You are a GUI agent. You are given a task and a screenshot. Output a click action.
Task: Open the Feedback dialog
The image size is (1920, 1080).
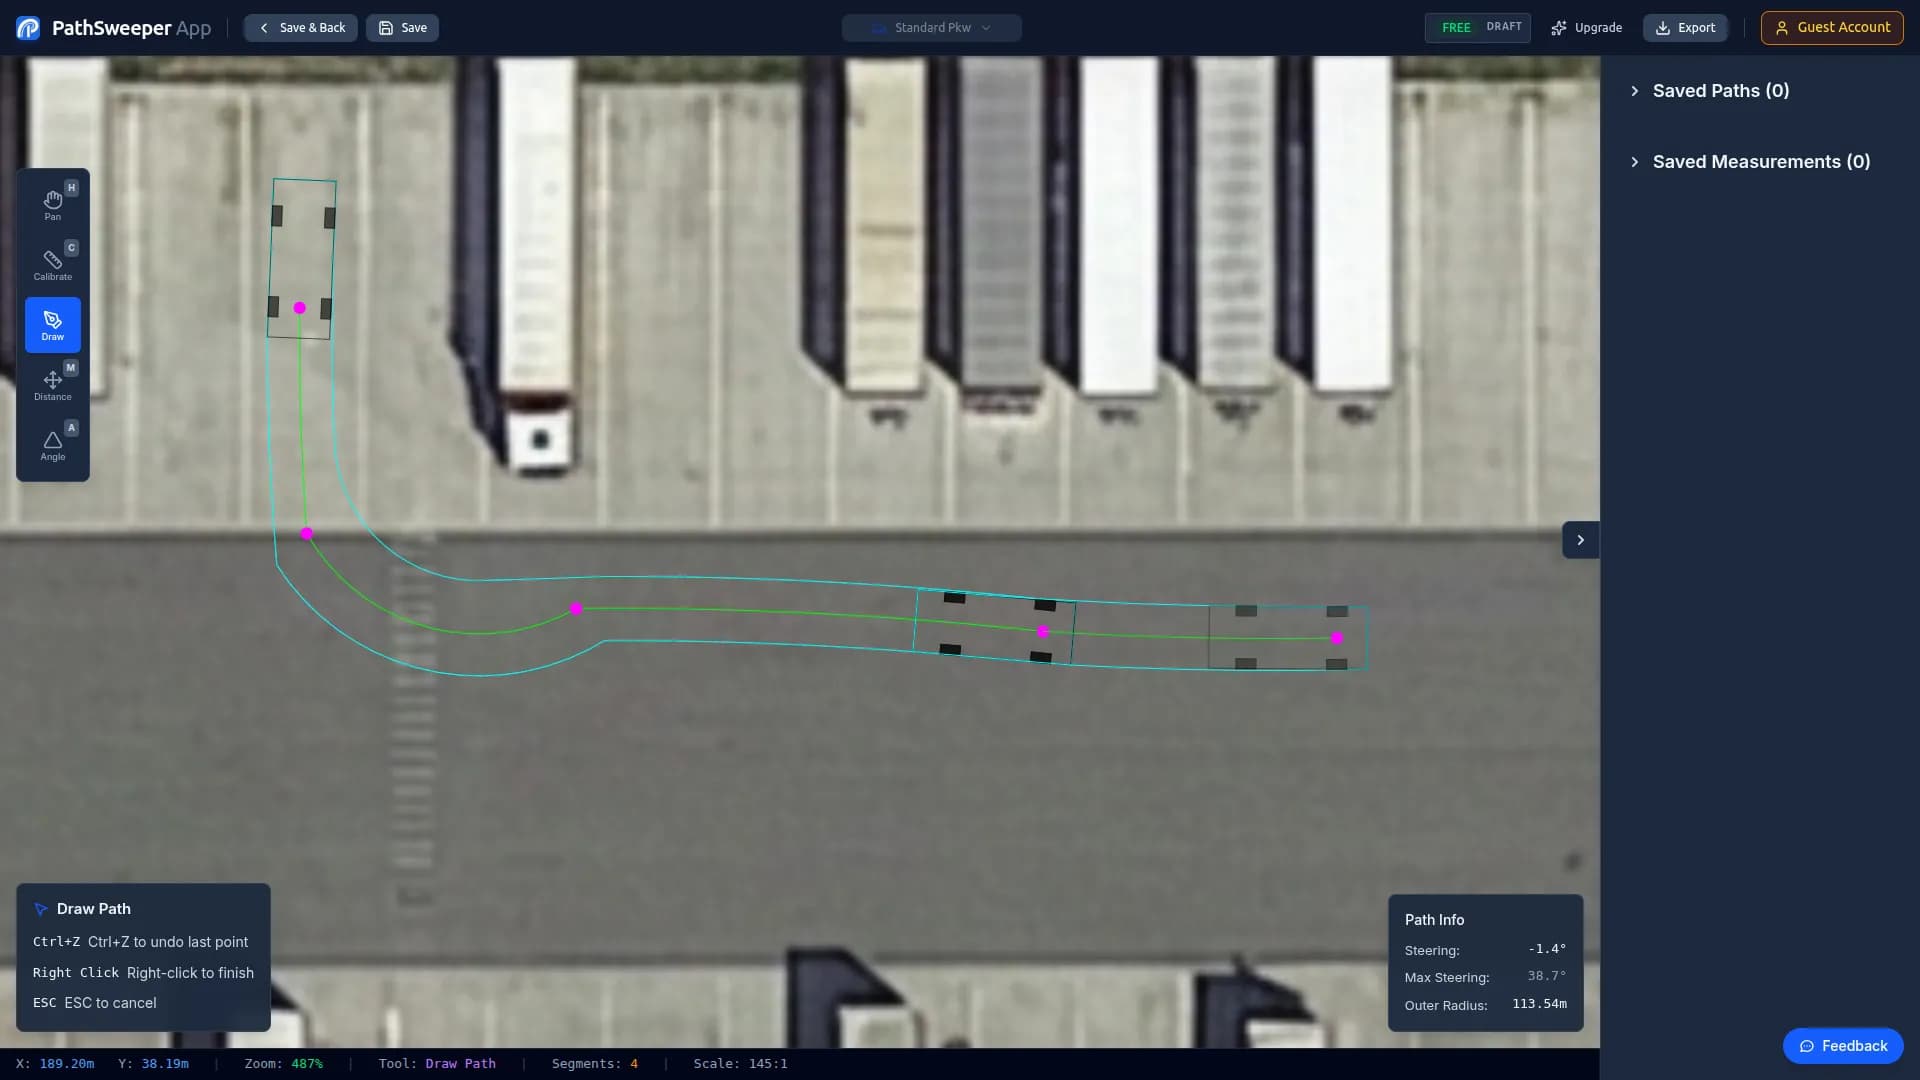coord(1843,1045)
